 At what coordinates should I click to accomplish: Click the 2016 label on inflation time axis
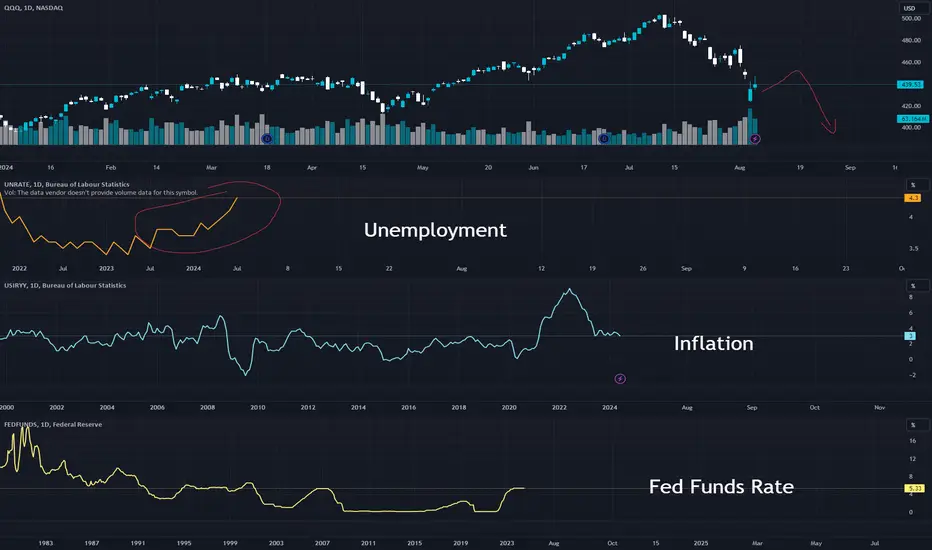(408, 408)
